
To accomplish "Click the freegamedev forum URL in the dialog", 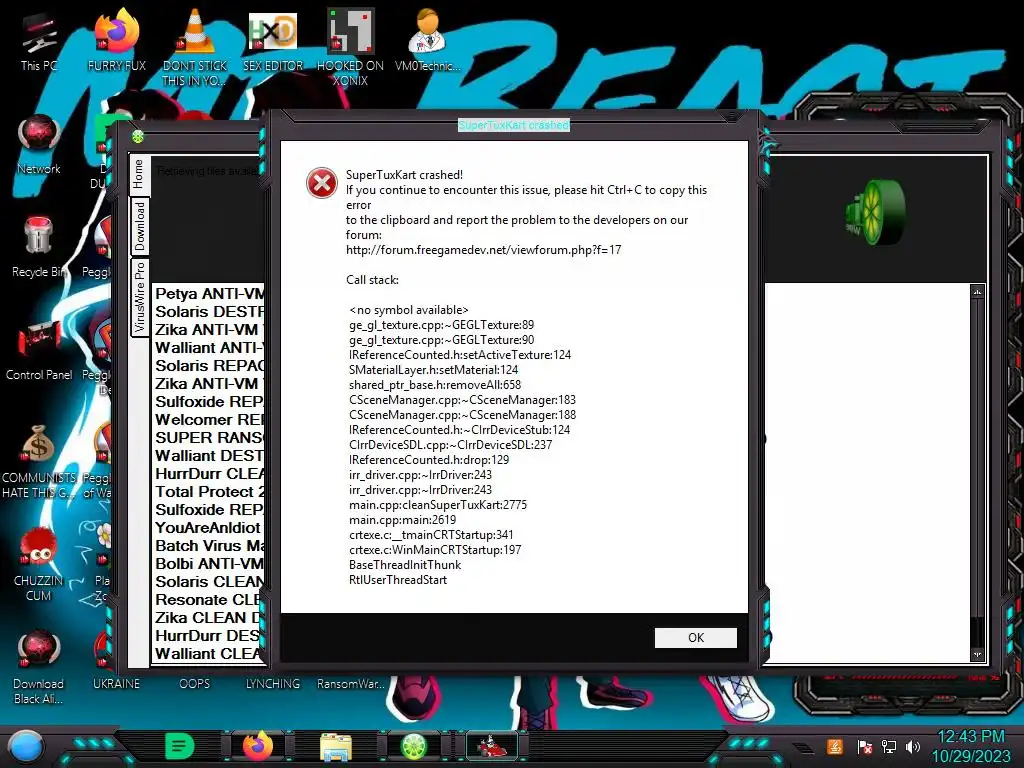I will [483, 249].
